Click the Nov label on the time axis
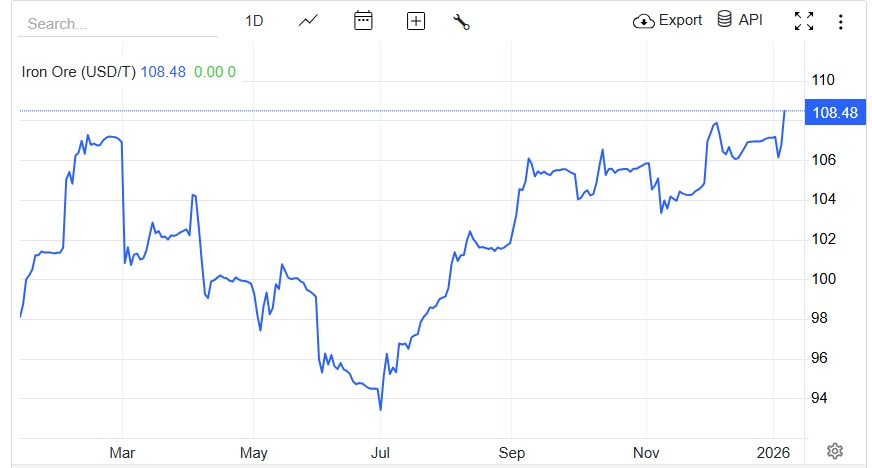The width and height of the screenshot is (872, 468). (x=646, y=453)
